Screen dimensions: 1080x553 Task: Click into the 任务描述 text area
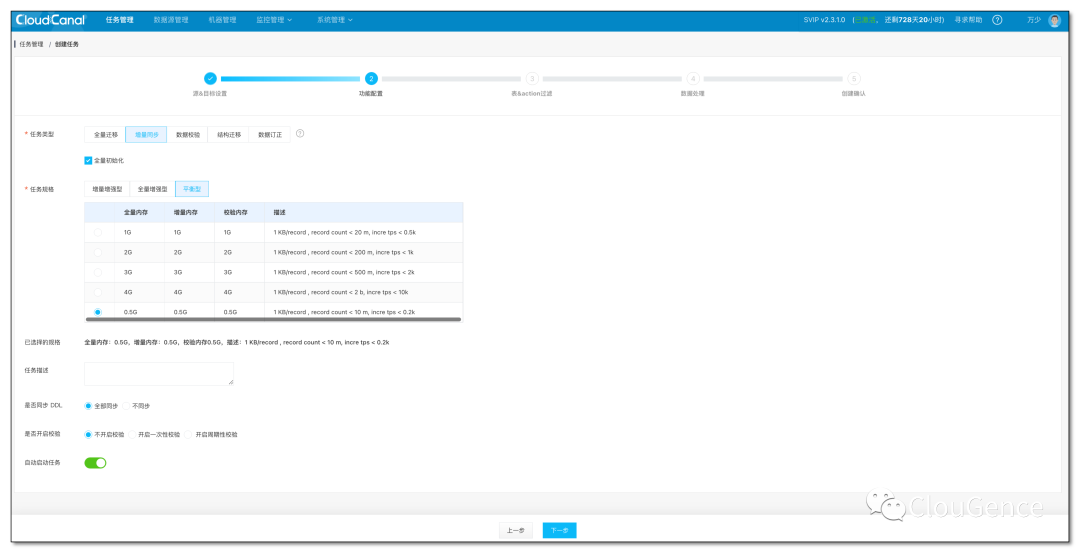click(159, 373)
